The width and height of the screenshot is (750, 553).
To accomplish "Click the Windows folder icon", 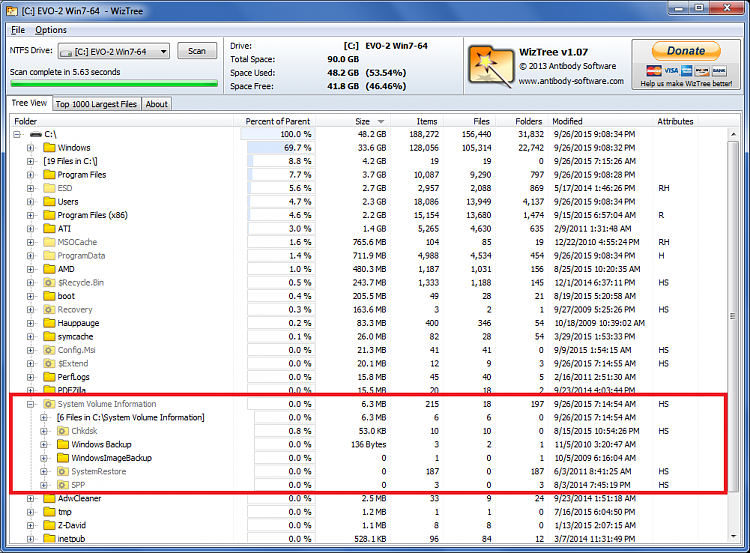I will (49, 147).
